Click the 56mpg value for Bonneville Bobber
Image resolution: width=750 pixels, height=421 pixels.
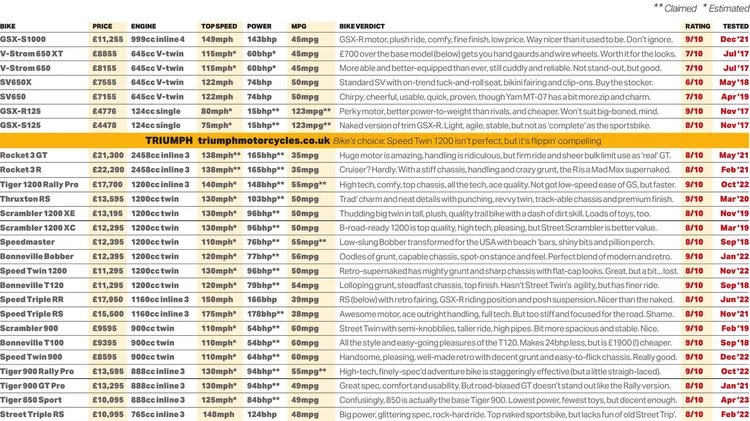pyautogui.click(x=305, y=256)
